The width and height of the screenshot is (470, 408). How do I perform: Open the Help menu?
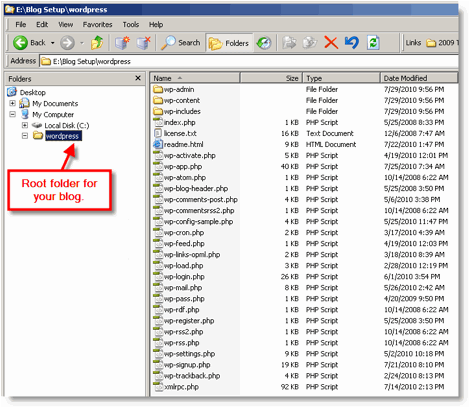(x=156, y=24)
